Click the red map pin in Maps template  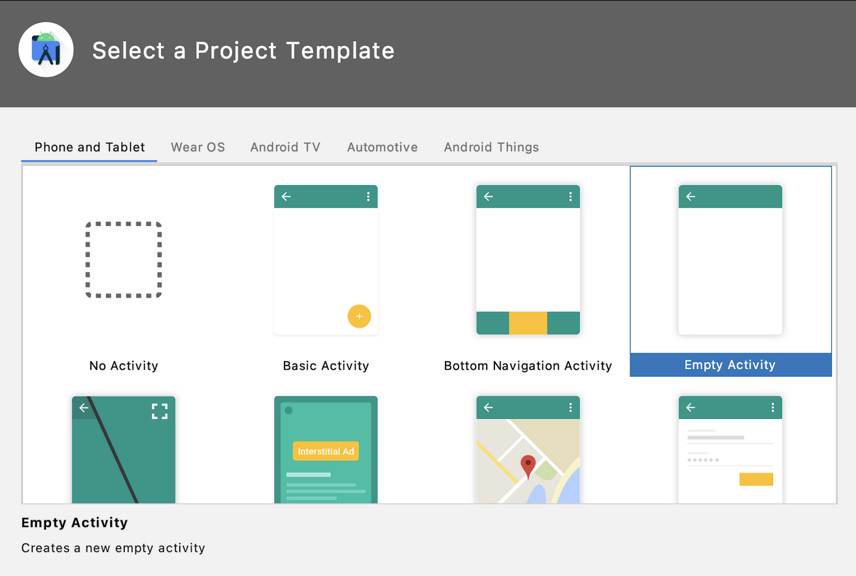pos(528,465)
